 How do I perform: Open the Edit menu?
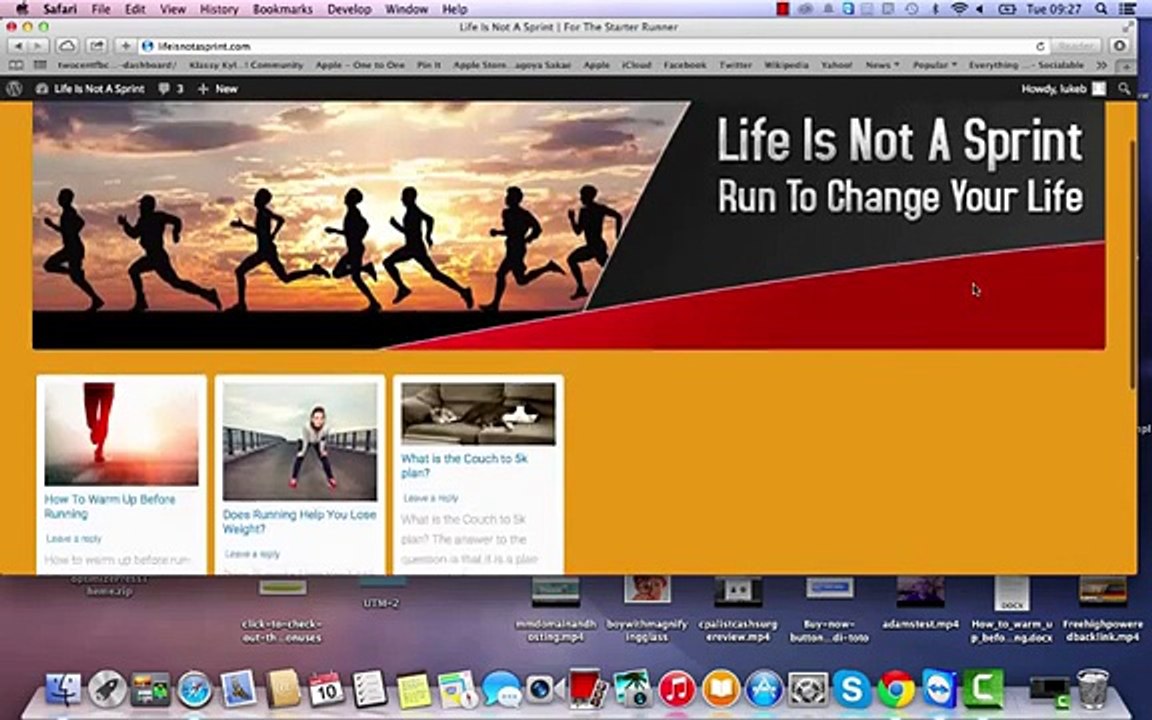point(134,9)
